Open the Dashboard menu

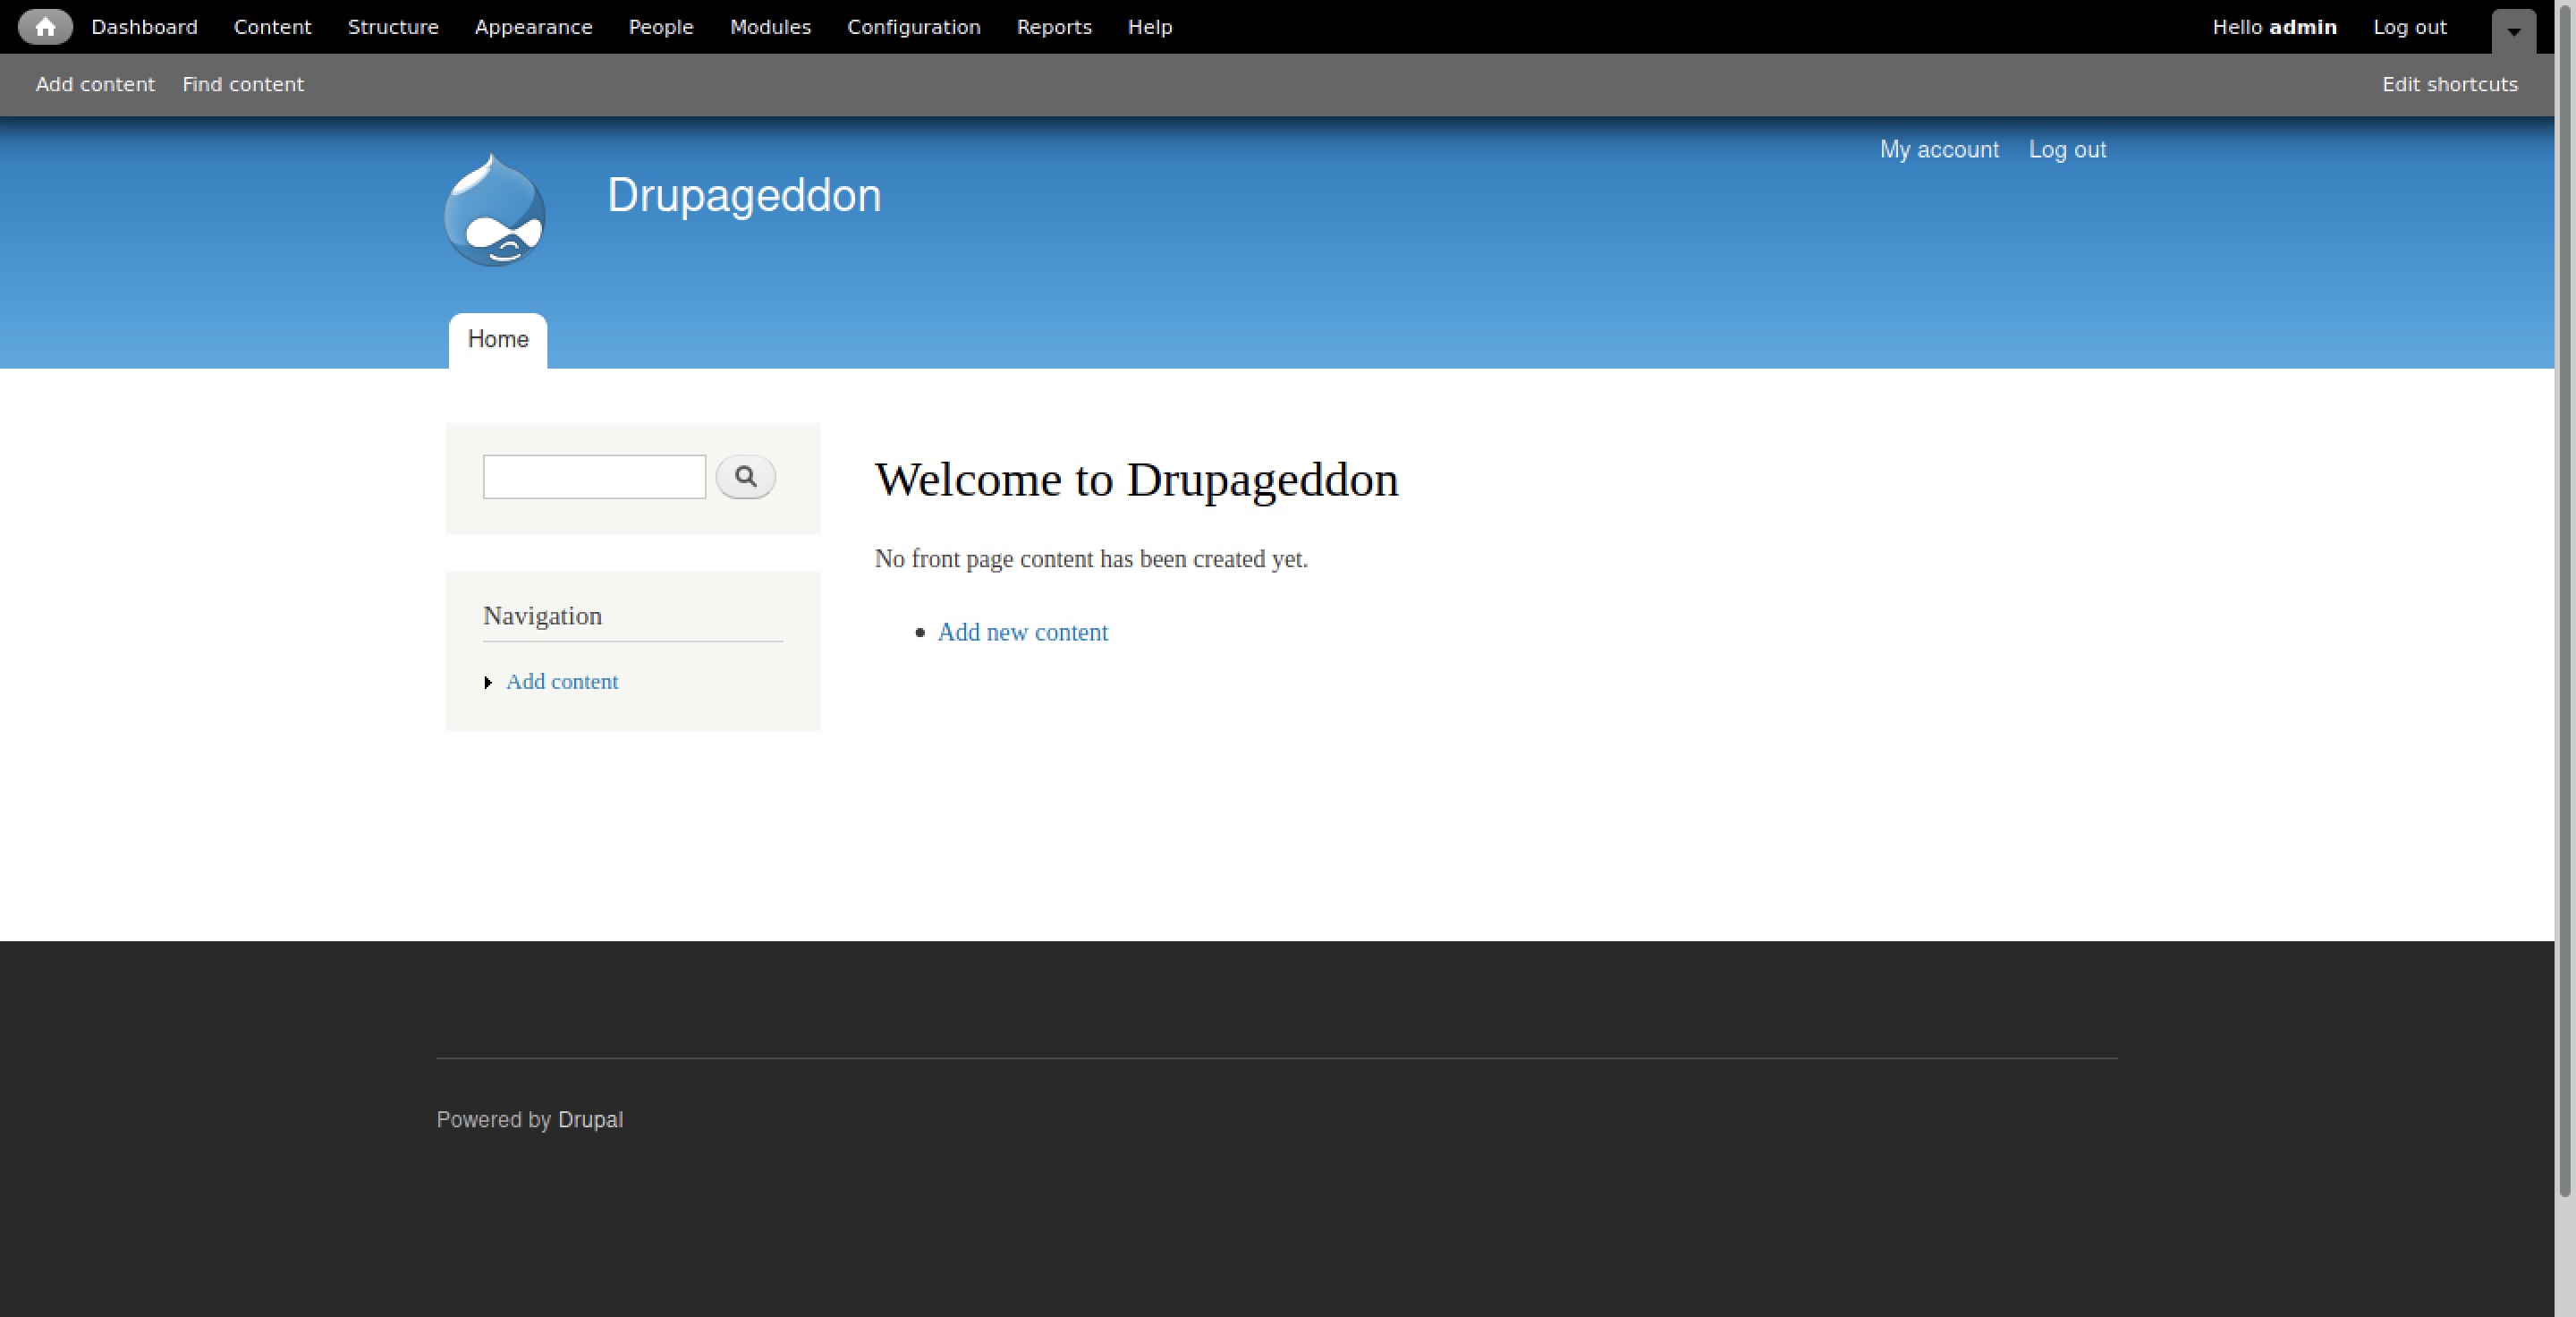(144, 27)
